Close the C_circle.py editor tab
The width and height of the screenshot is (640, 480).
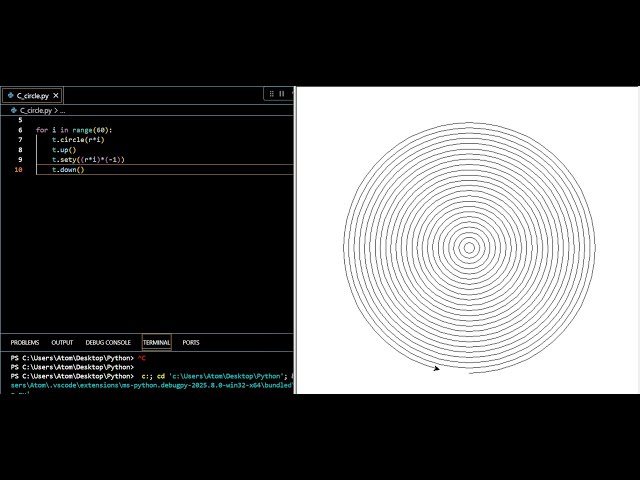pyautogui.click(x=56, y=96)
